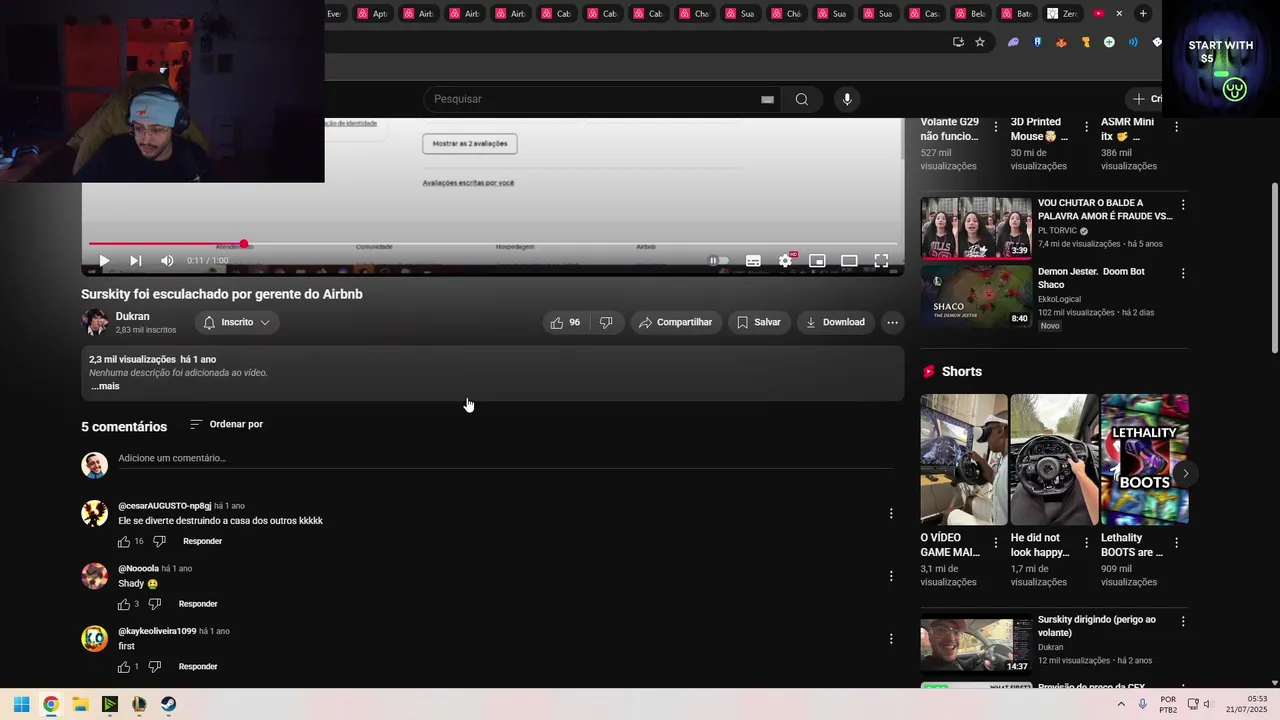Image resolution: width=1280 pixels, height=720 pixels.
Task: Open the on-screen keyboard icon in search
Action: point(767,99)
